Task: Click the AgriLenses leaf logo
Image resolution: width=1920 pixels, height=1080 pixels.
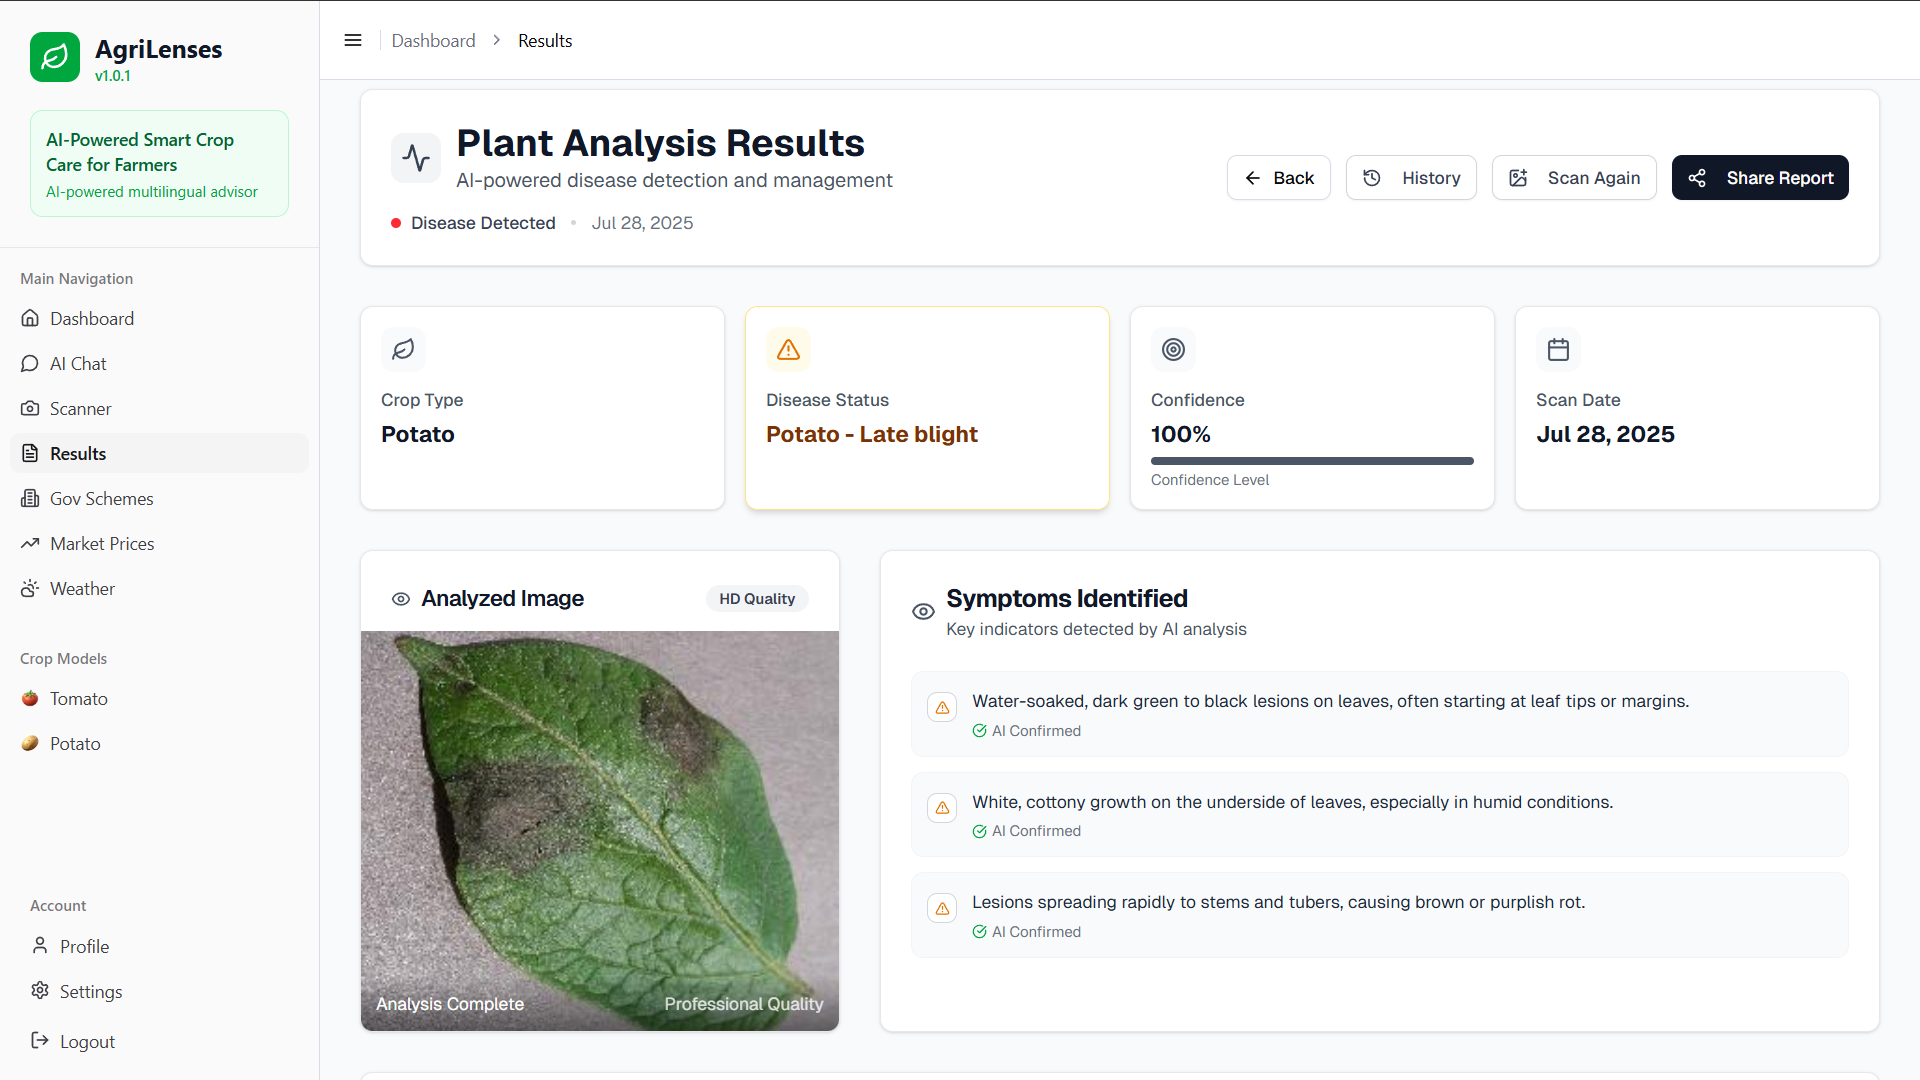Action: tap(55, 57)
